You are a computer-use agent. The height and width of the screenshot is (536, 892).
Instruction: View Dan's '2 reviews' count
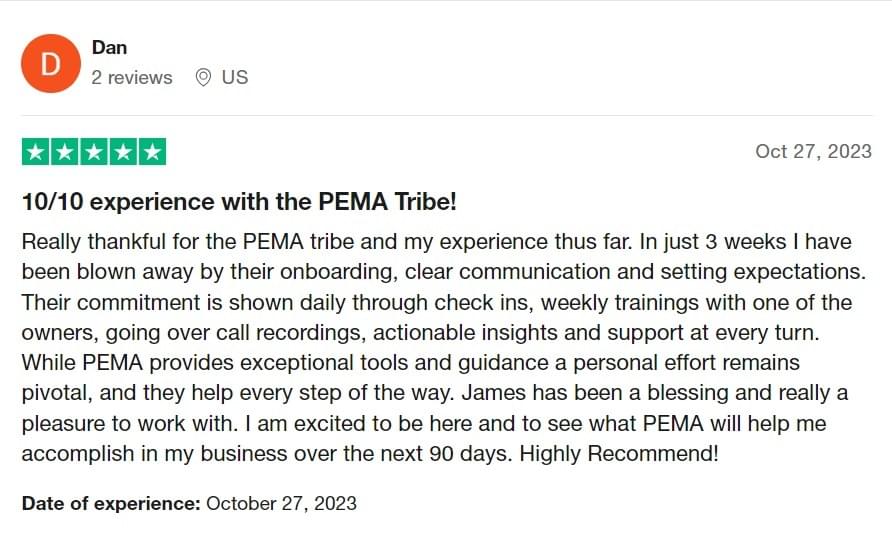[x=132, y=77]
